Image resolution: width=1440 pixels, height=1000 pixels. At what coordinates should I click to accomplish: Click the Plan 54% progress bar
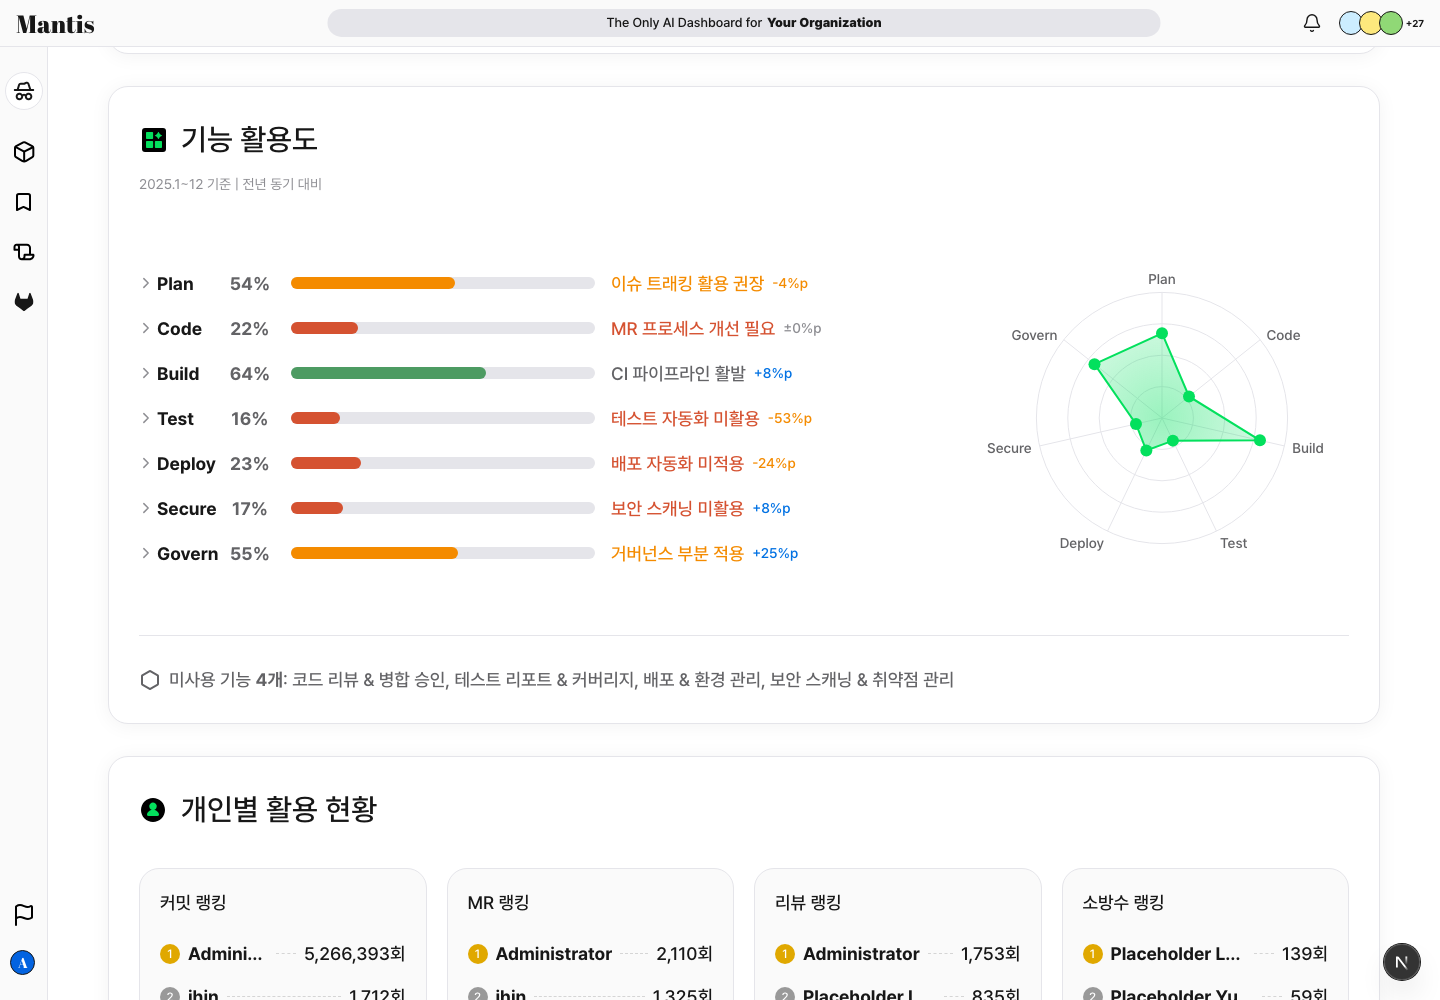(x=443, y=283)
